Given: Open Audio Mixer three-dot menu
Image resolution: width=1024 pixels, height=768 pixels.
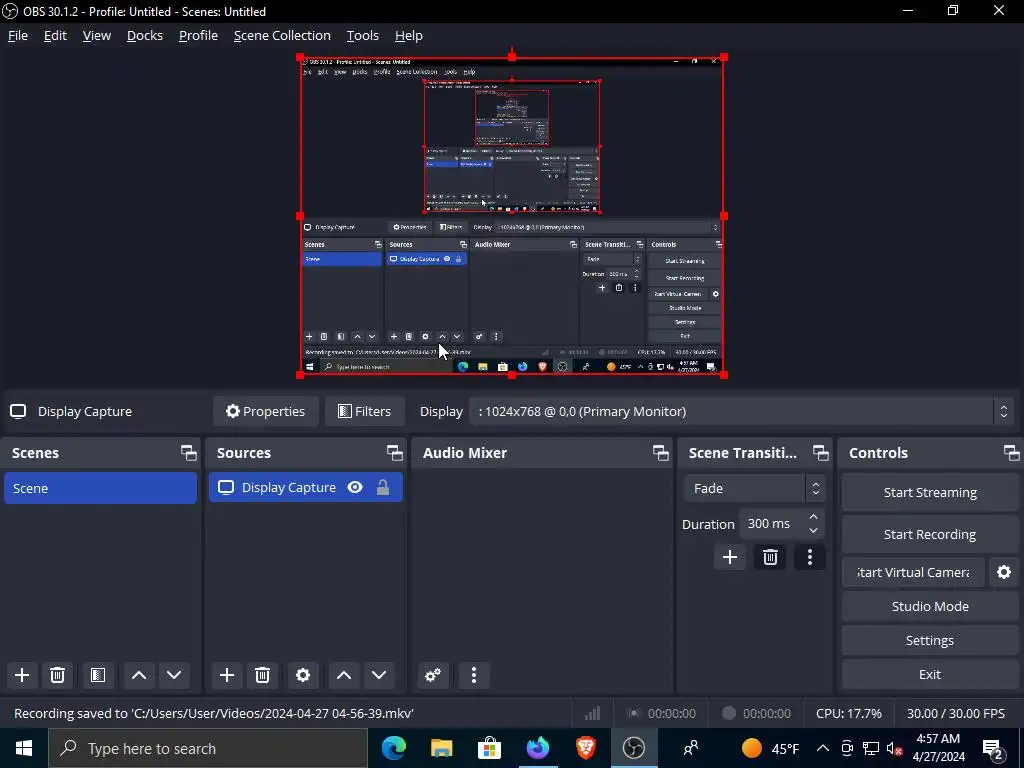Looking at the screenshot, I should click(x=474, y=675).
